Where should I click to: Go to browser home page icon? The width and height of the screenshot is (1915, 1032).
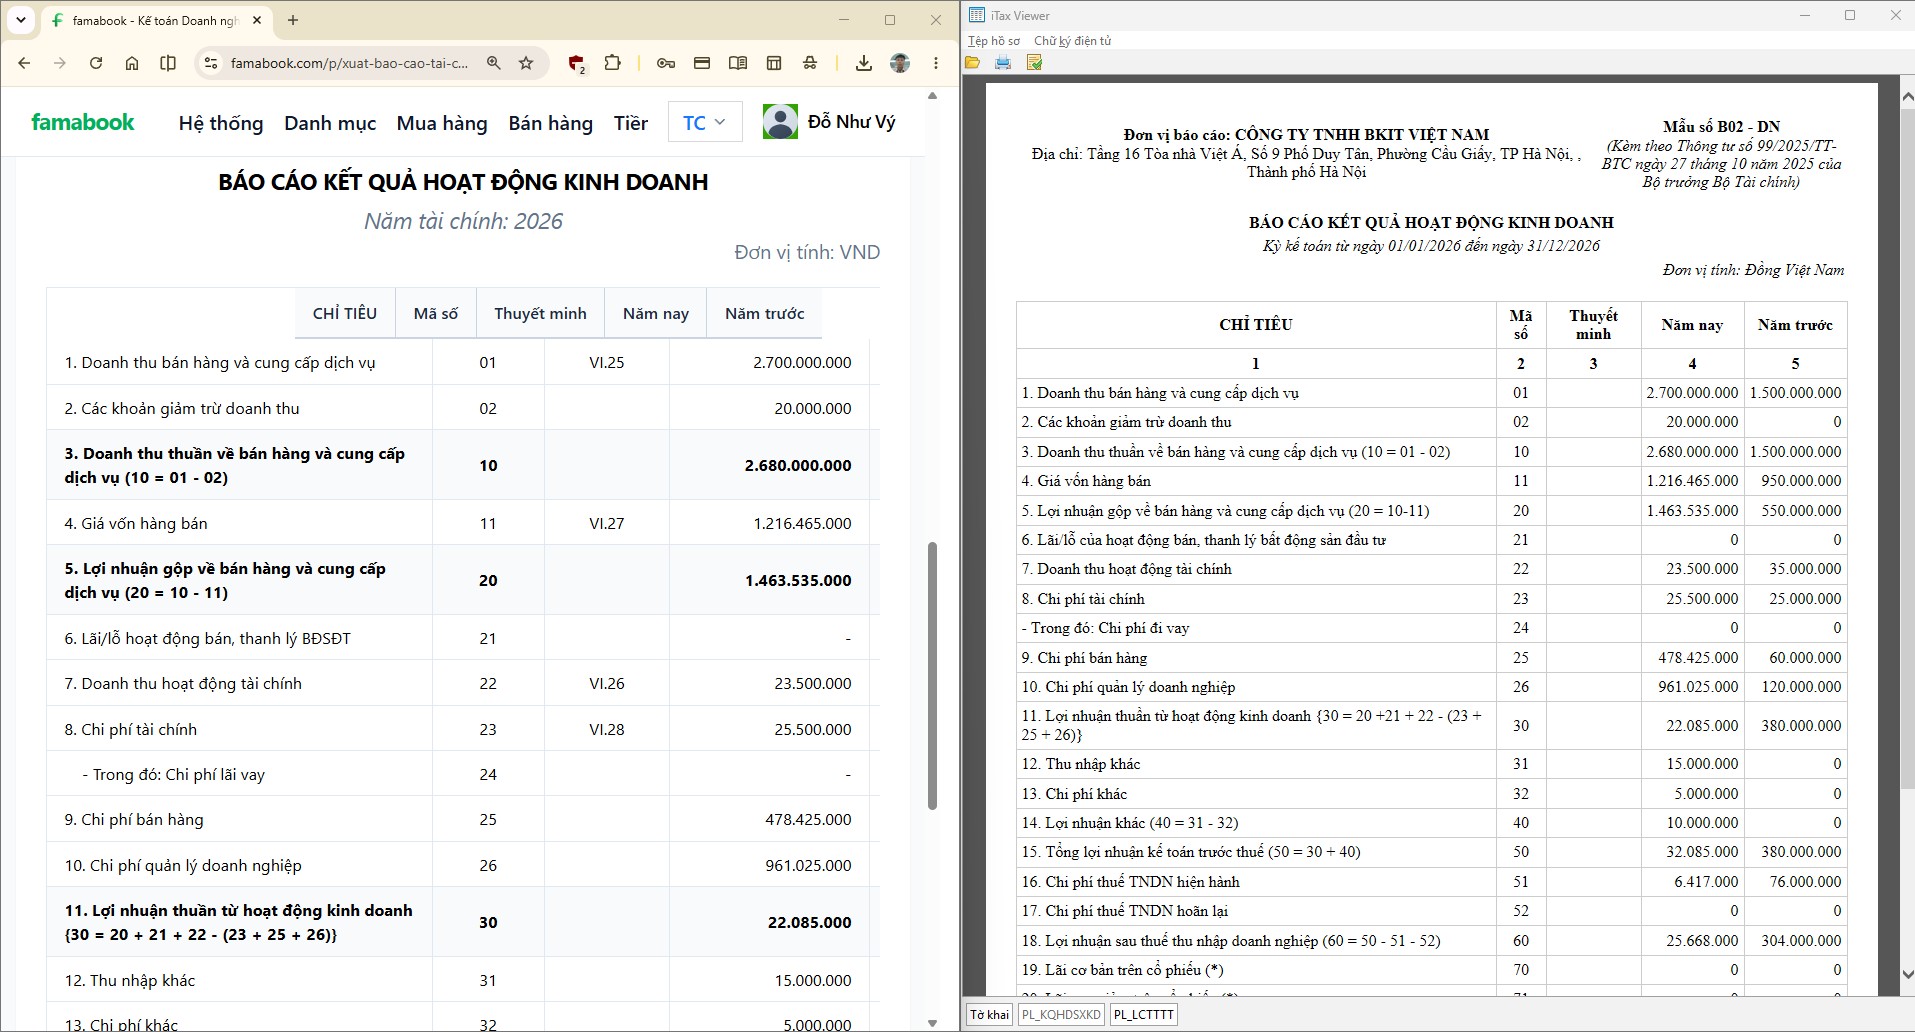(x=132, y=63)
